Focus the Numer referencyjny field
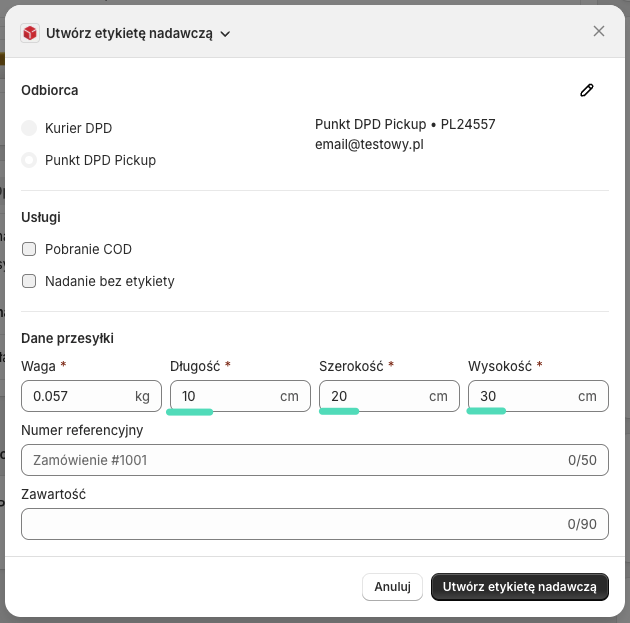 tap(290, 460)
